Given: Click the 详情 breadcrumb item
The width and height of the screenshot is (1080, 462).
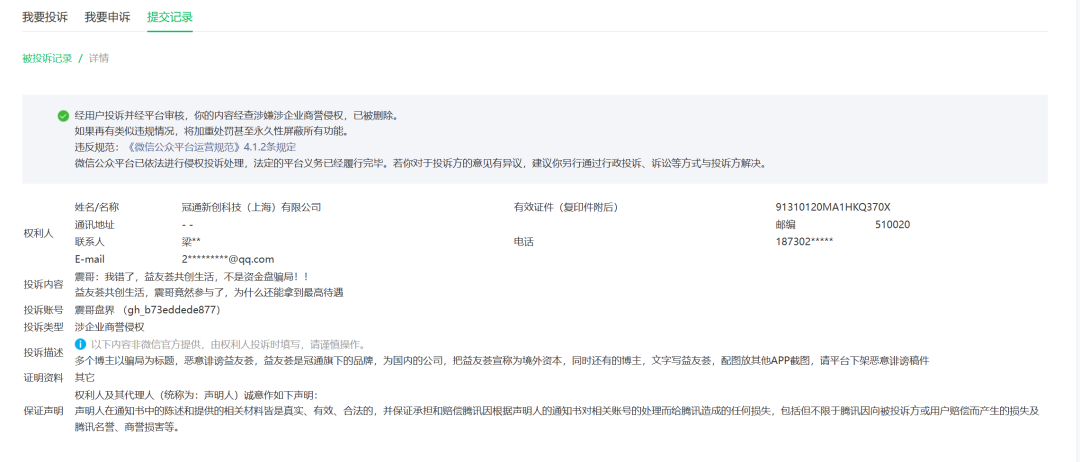Looking at the screenshot, I should (99, 58).
